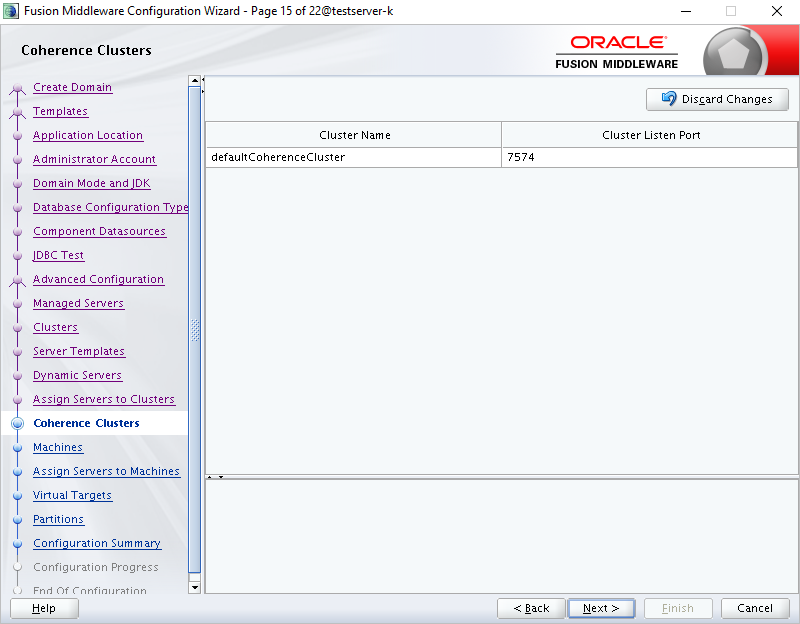Screen dimensions: 800x624
Task: Open Virtual Targets step
Action: pyautogui.click(x=72, y=495)
